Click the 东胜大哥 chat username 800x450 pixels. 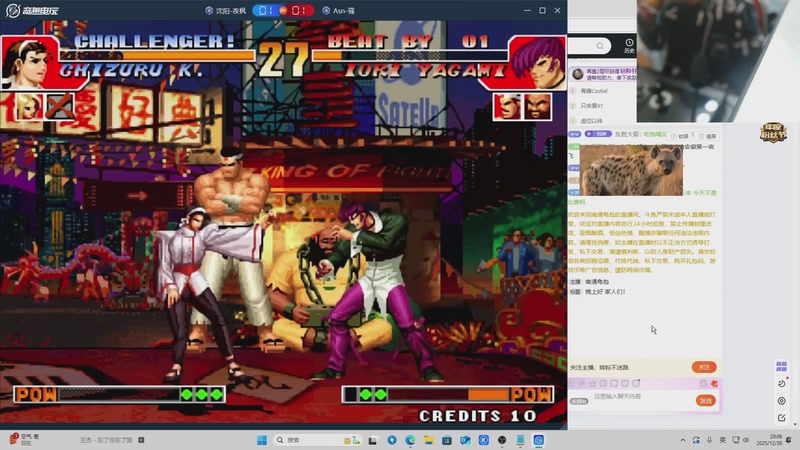point(628,134)
